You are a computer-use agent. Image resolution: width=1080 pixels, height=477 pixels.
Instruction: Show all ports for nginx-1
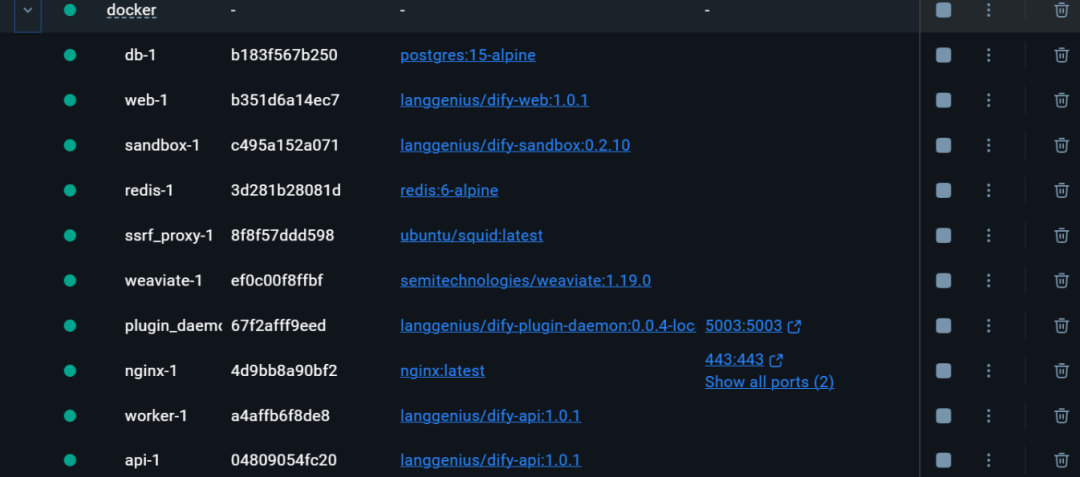(769, 382)
